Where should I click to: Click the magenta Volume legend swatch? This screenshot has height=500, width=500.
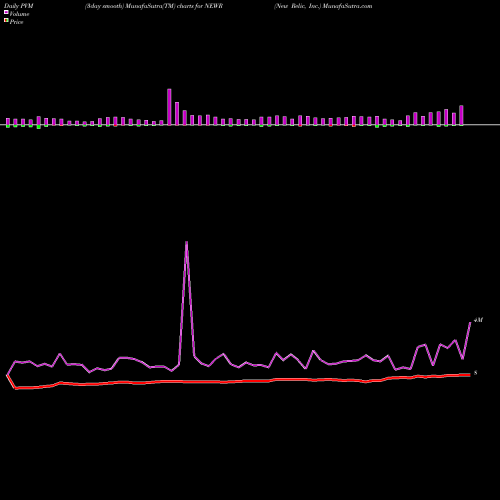tap(6, 12)
